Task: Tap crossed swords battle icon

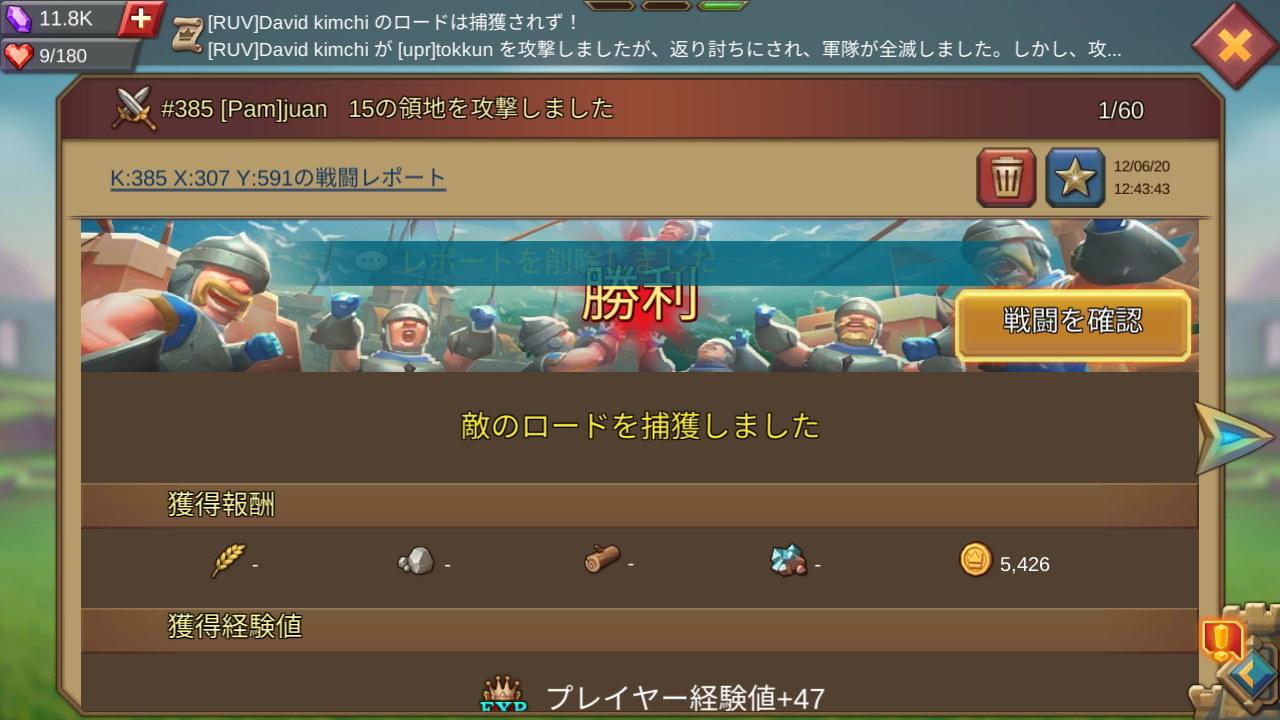Action: pos(132,108)
